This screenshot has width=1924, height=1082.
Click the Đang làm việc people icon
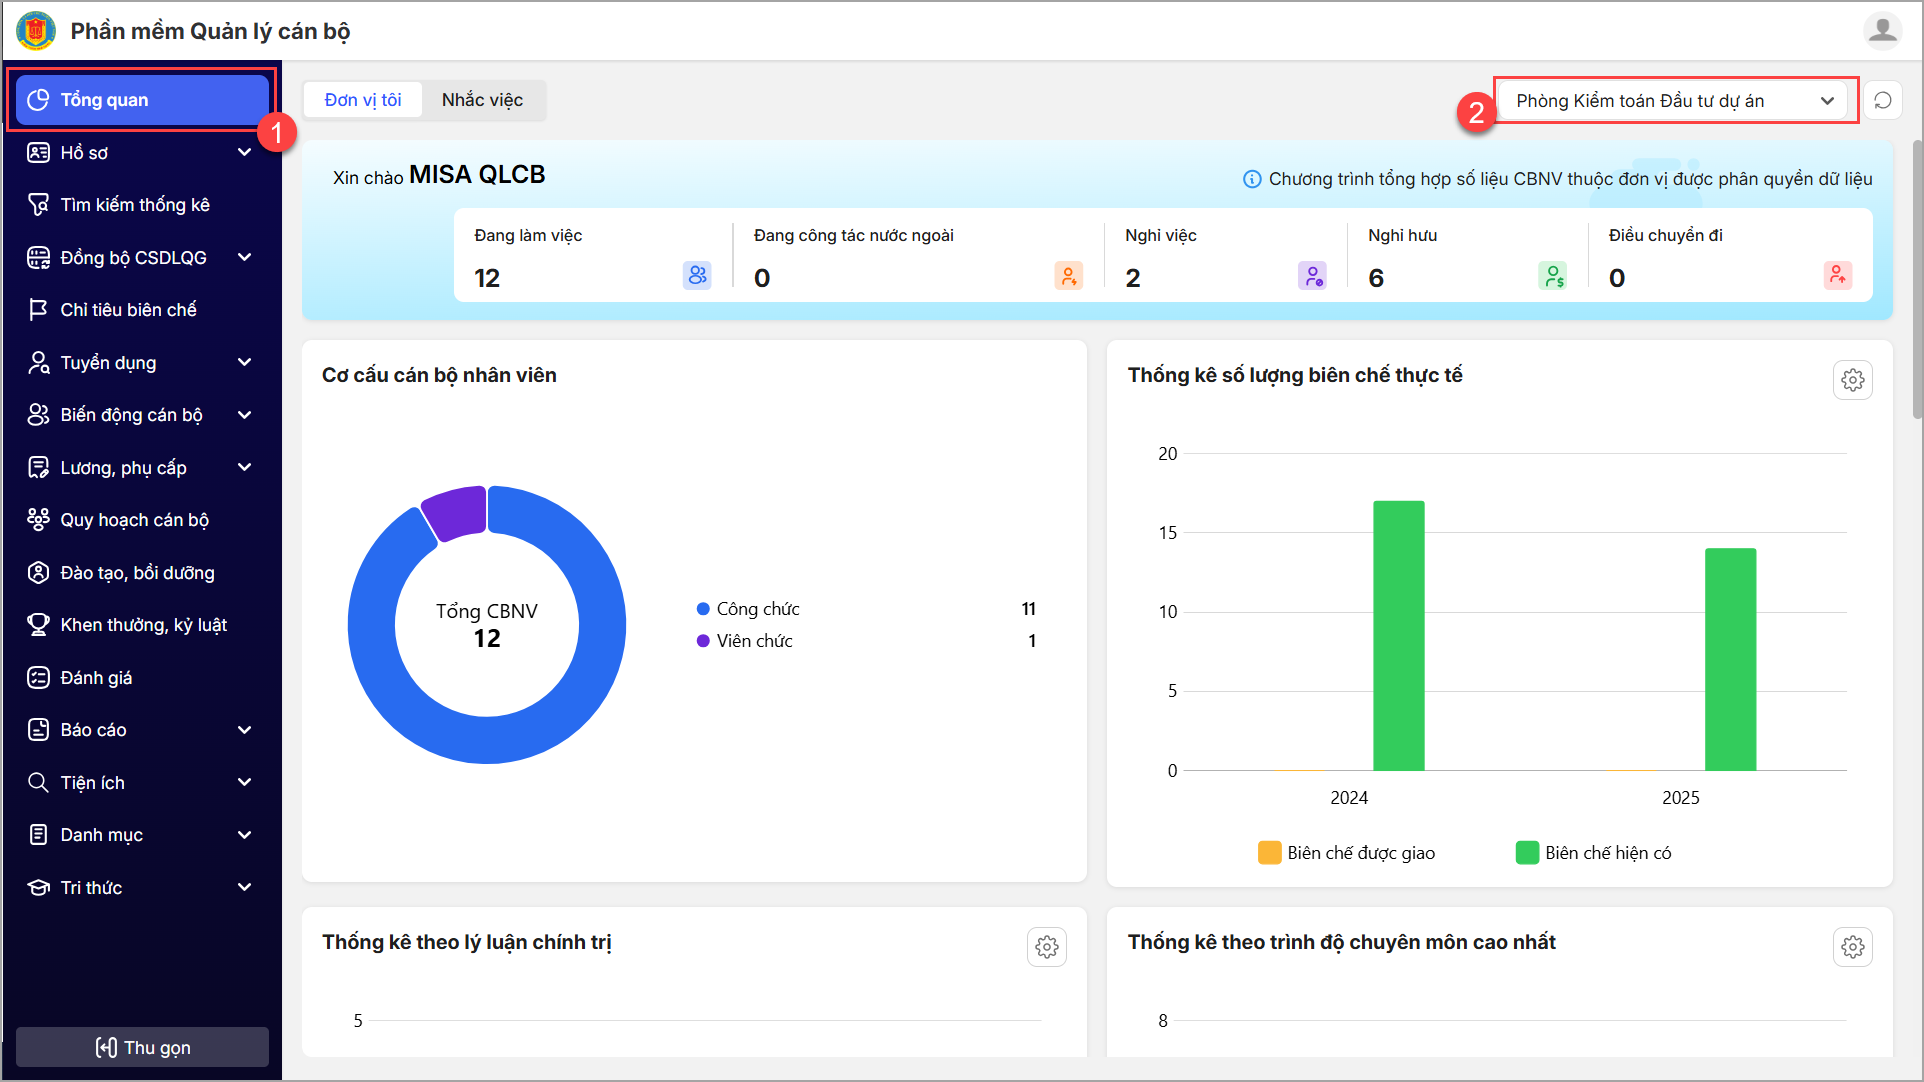[x=697, y=275]
